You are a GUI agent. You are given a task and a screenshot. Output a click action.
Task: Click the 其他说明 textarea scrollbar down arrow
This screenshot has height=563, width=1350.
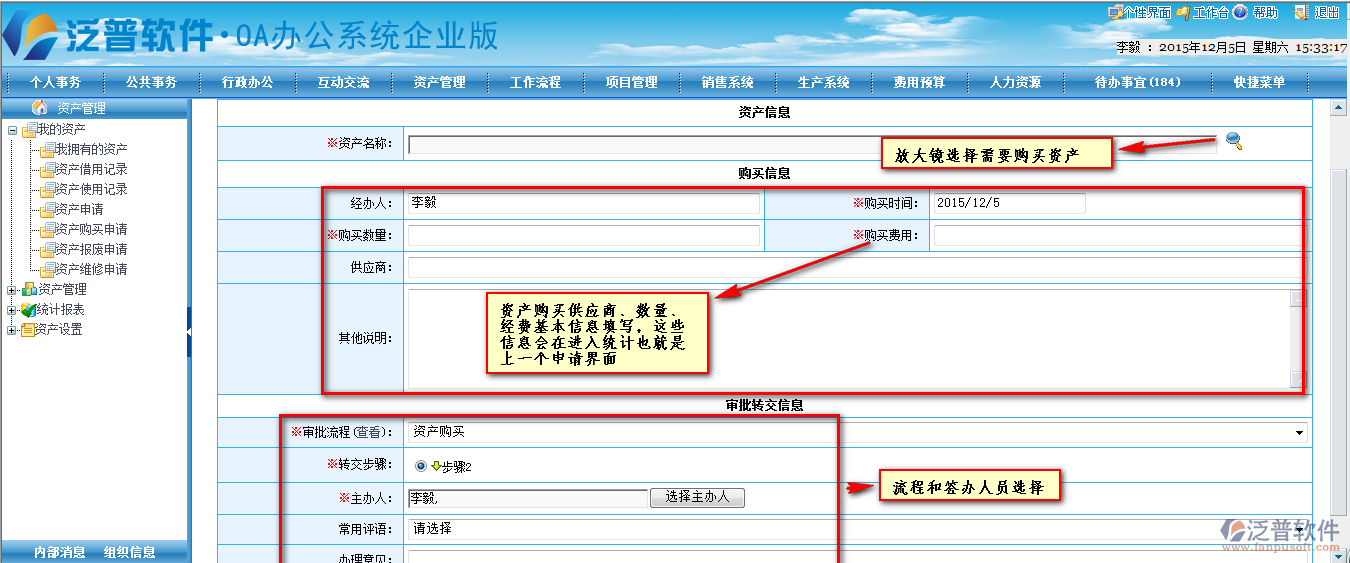pos(1297,380)
